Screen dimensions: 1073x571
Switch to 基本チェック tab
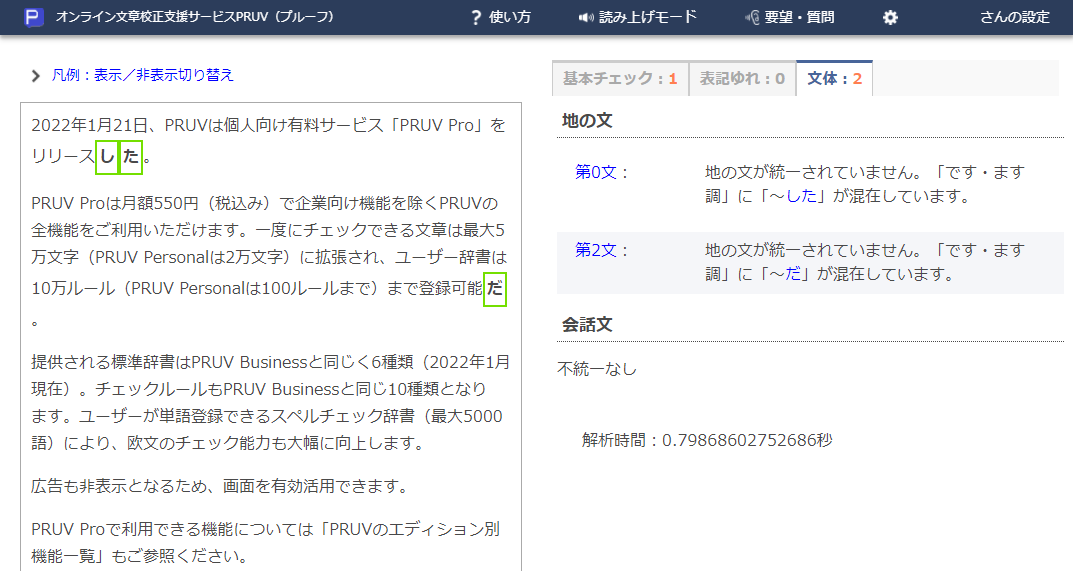click(620, 79)
